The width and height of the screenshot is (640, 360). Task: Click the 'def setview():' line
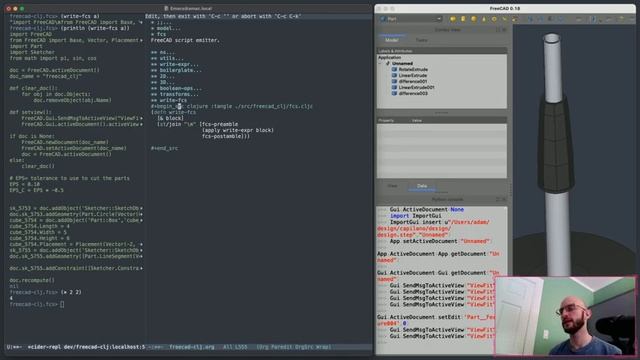(31, 112)
